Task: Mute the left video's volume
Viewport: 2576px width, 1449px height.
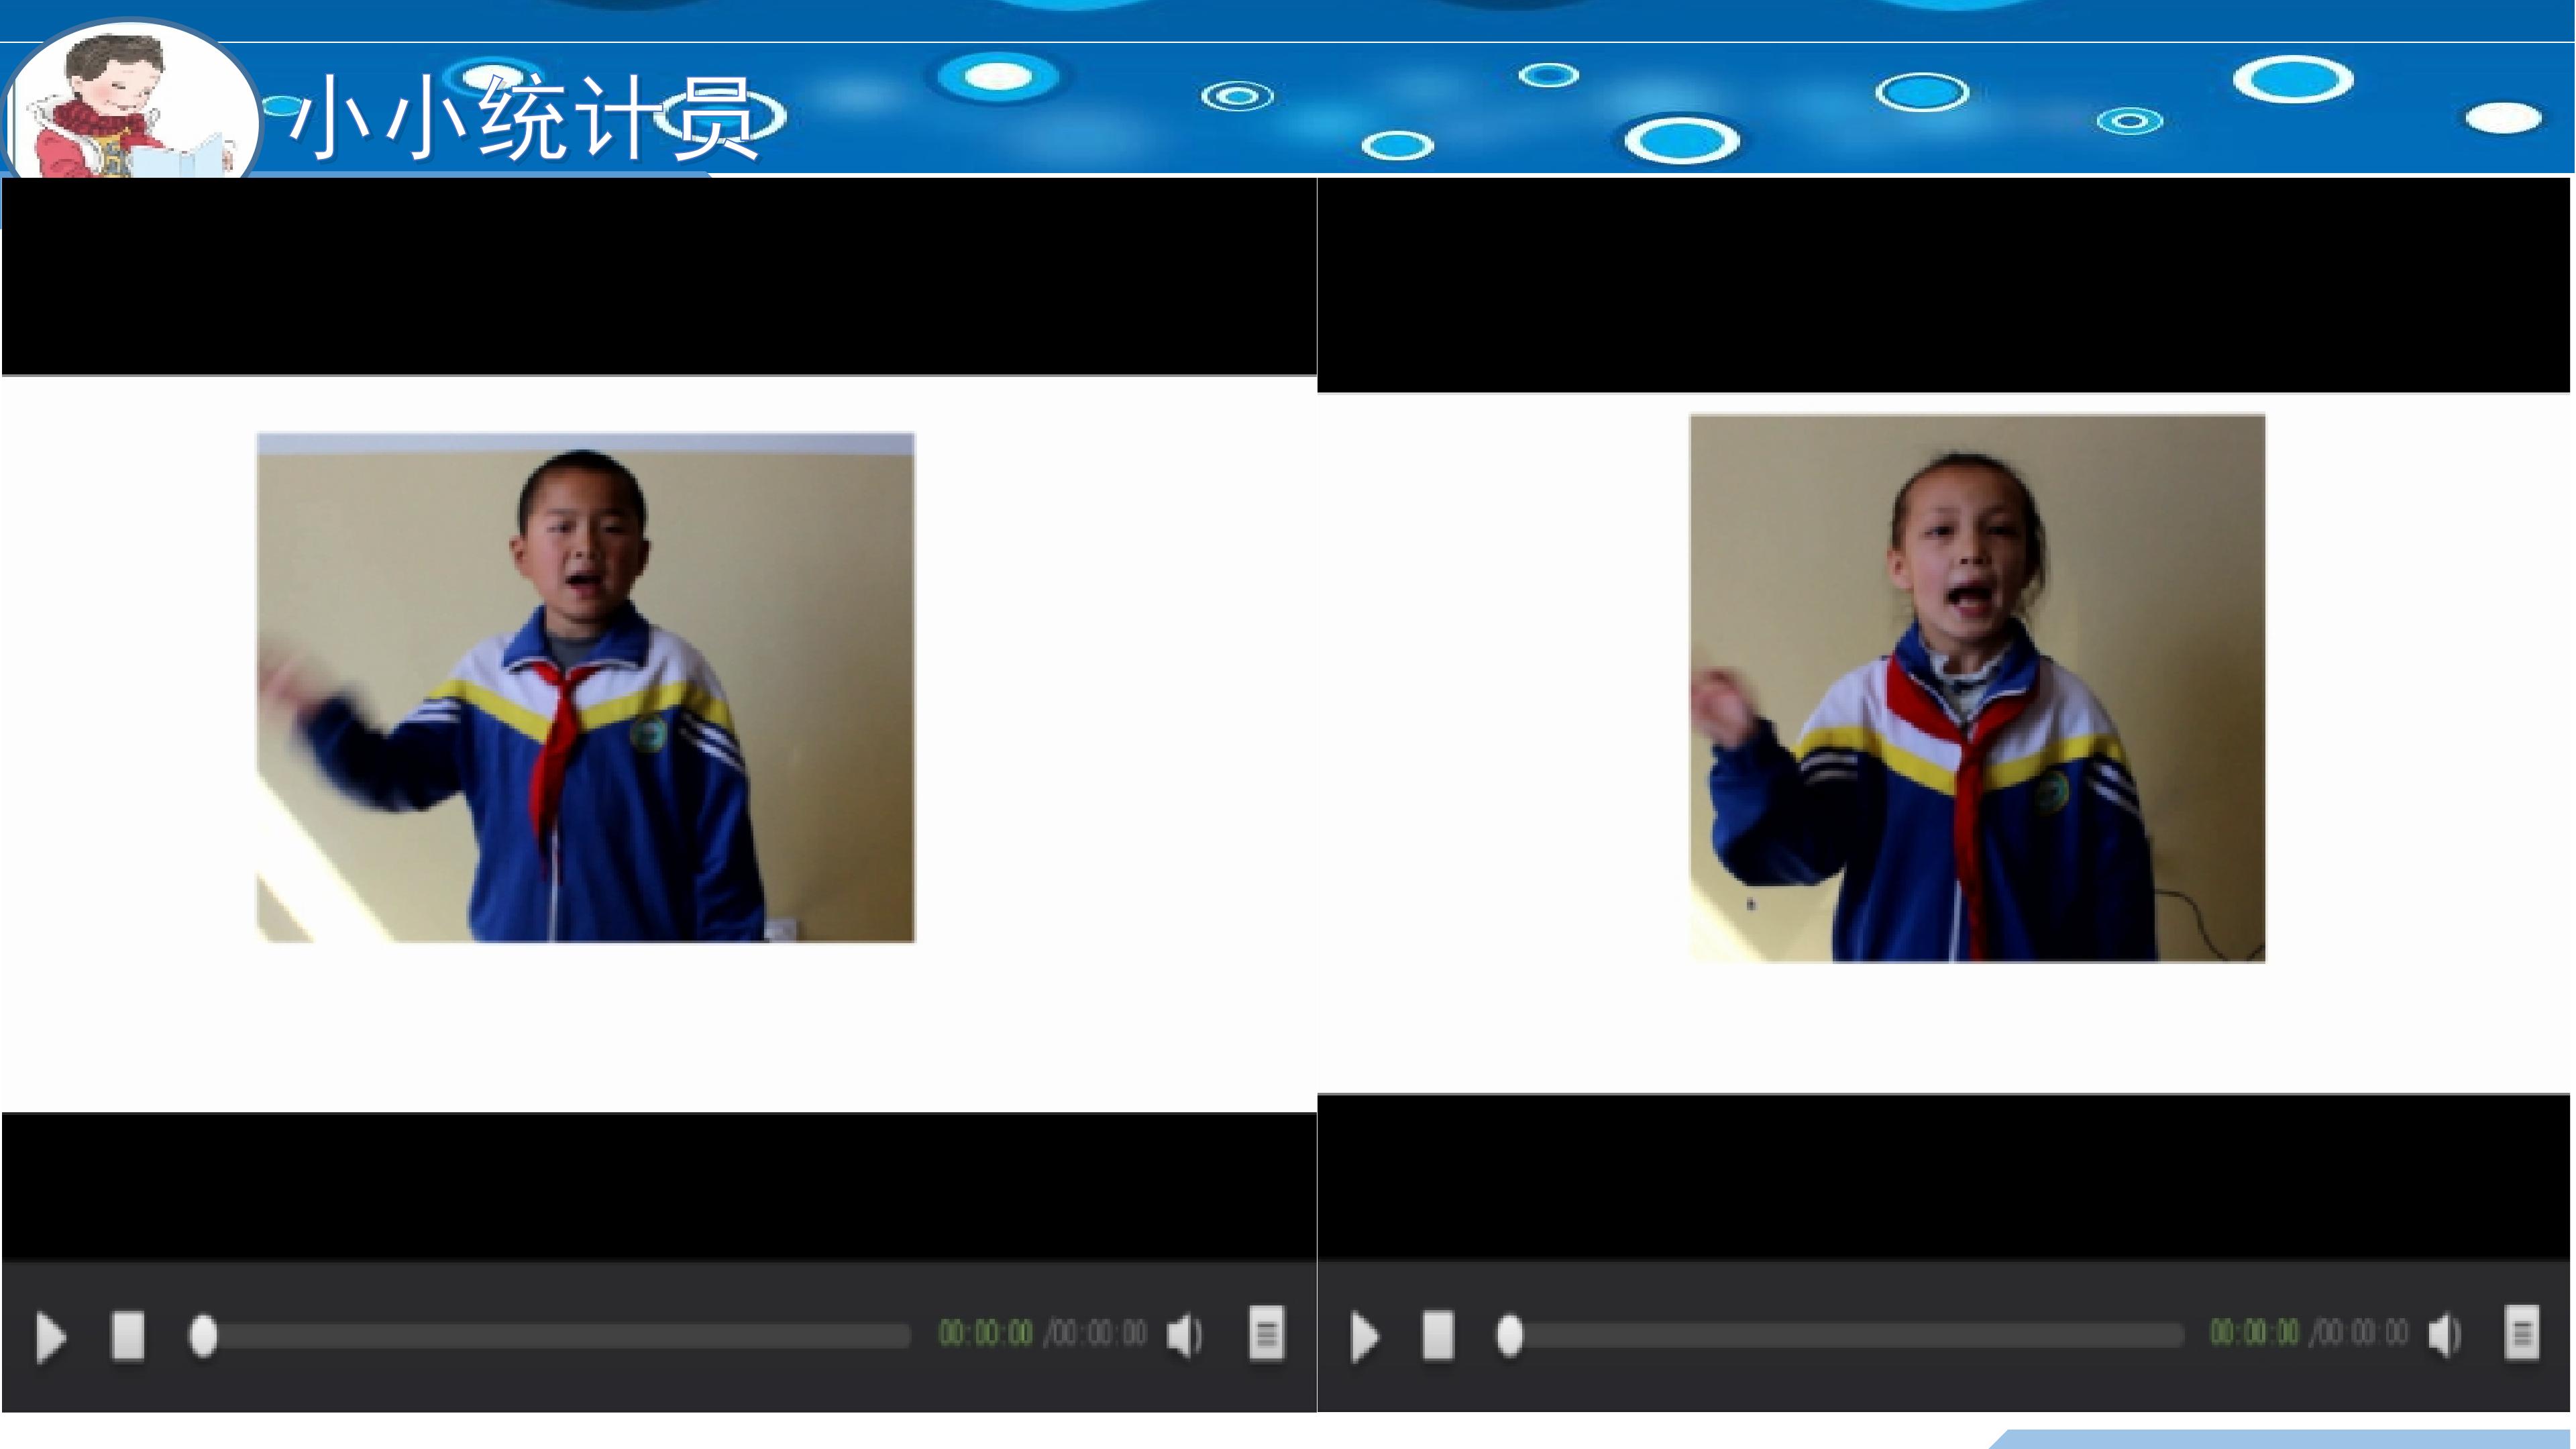Action: [x=1184, y=1336]
